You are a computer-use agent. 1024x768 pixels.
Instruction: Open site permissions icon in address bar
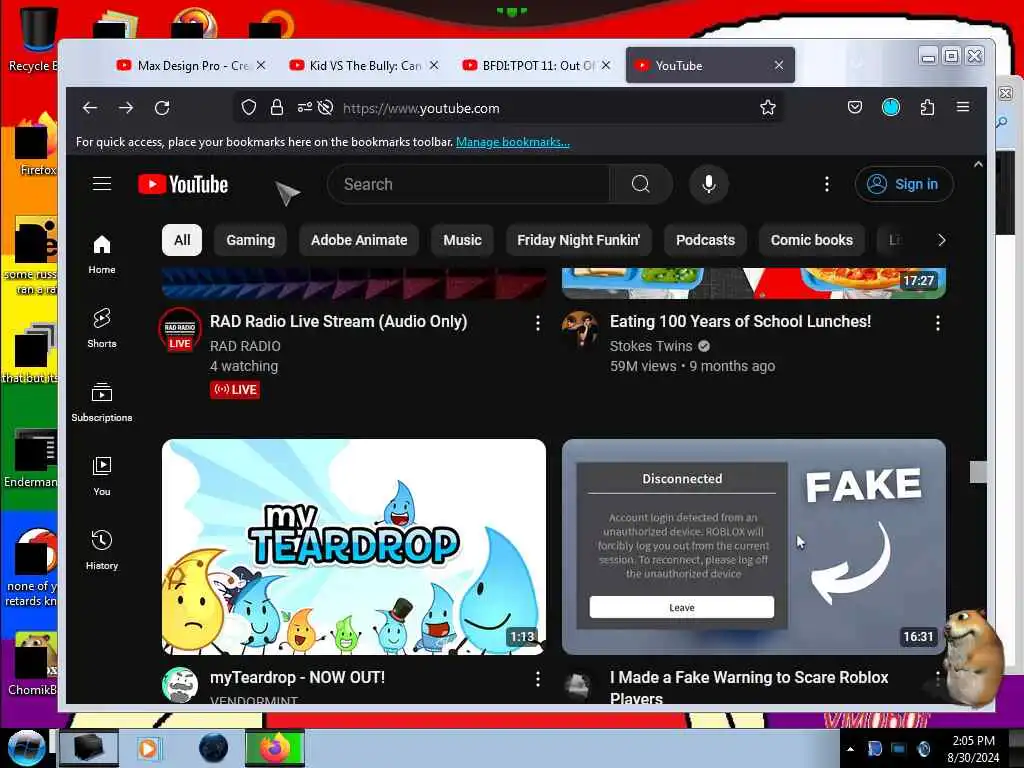click(x=304, y=108)
